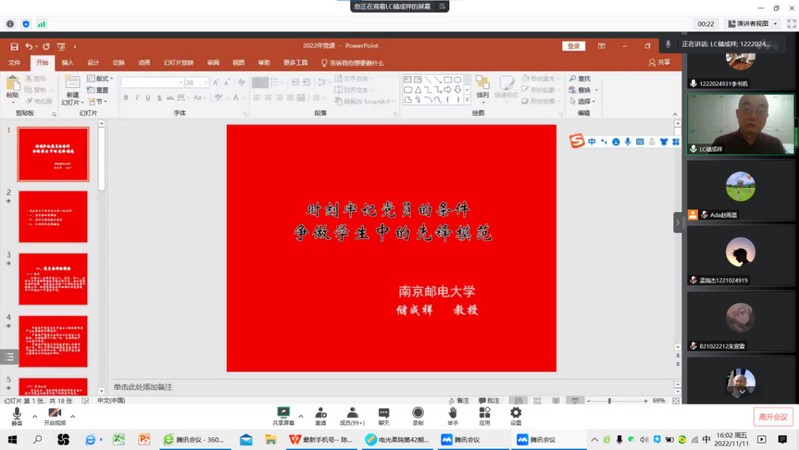
Task: Switch to the 插入 ribbon tab
Action: [x=67, y=63]
